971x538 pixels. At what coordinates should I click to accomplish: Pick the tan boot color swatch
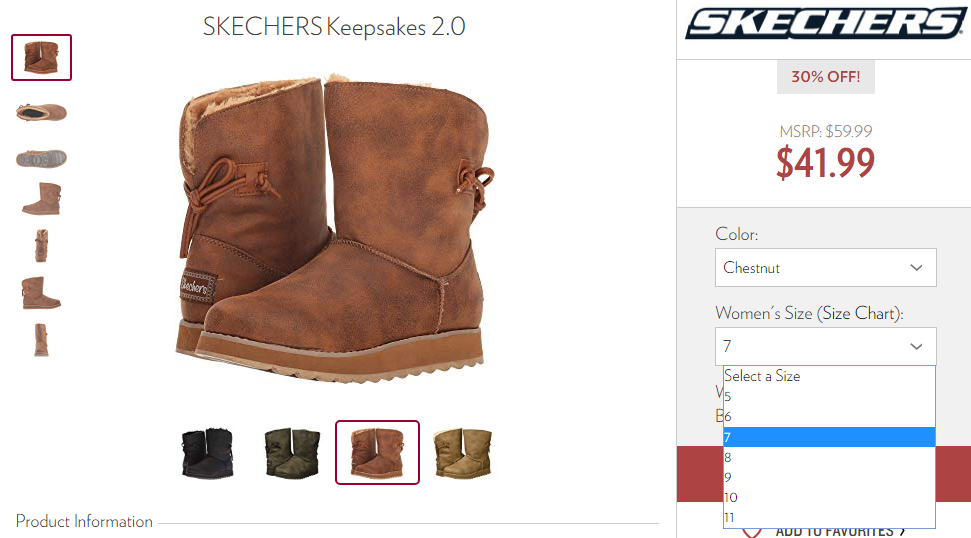click(x=463, y=453)
